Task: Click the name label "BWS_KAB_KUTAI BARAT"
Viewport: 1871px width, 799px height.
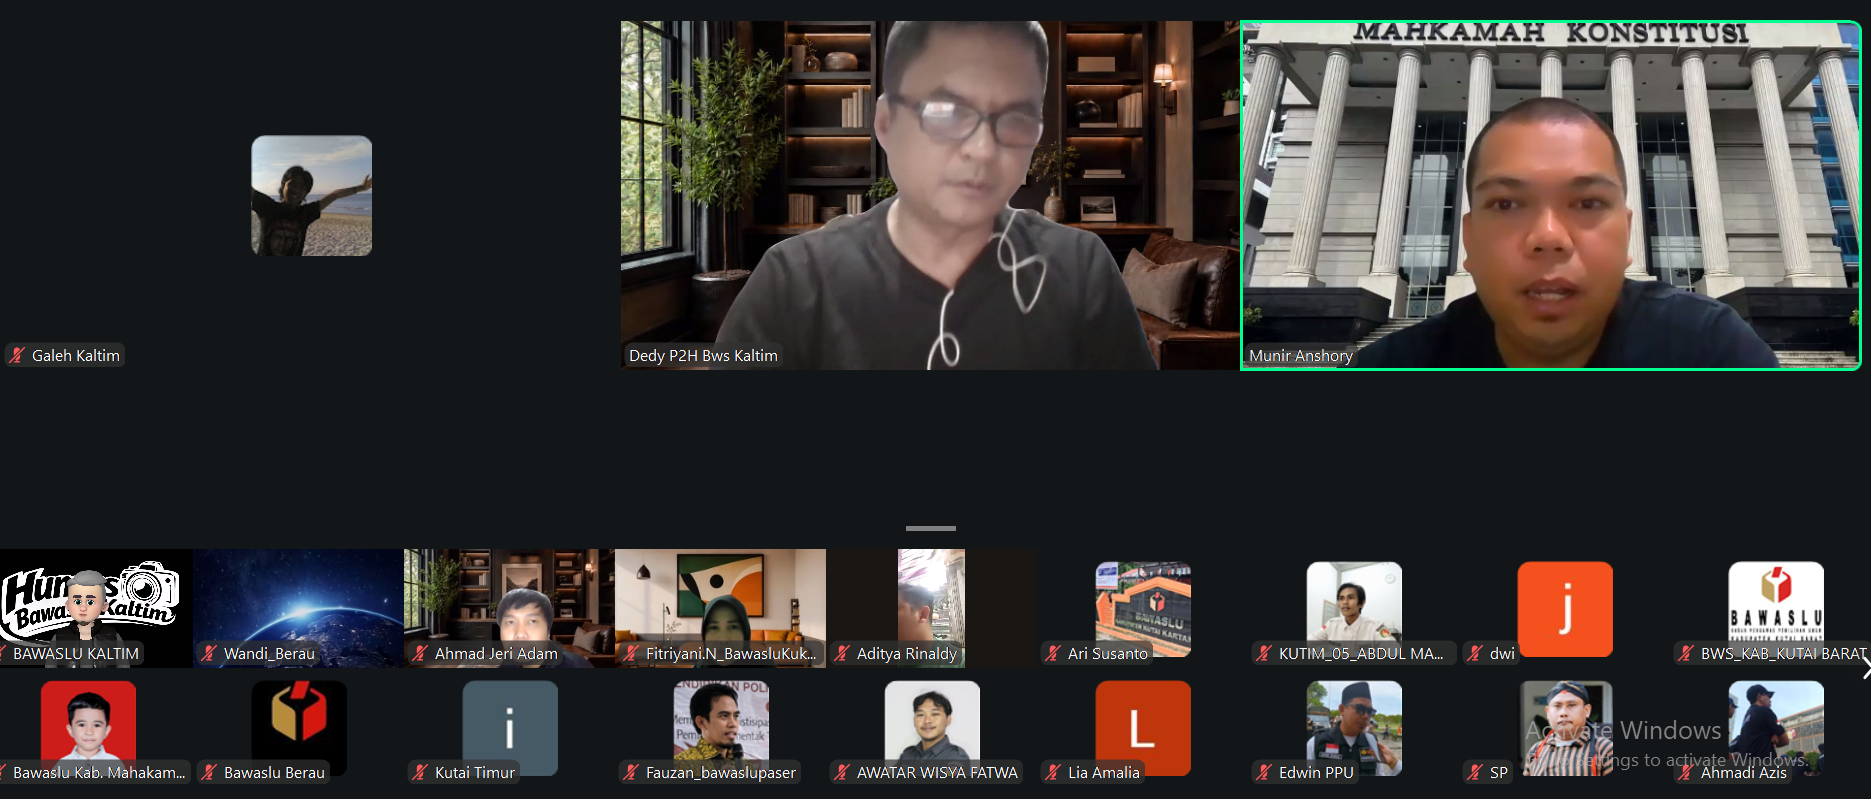Action: (1783, 653)
